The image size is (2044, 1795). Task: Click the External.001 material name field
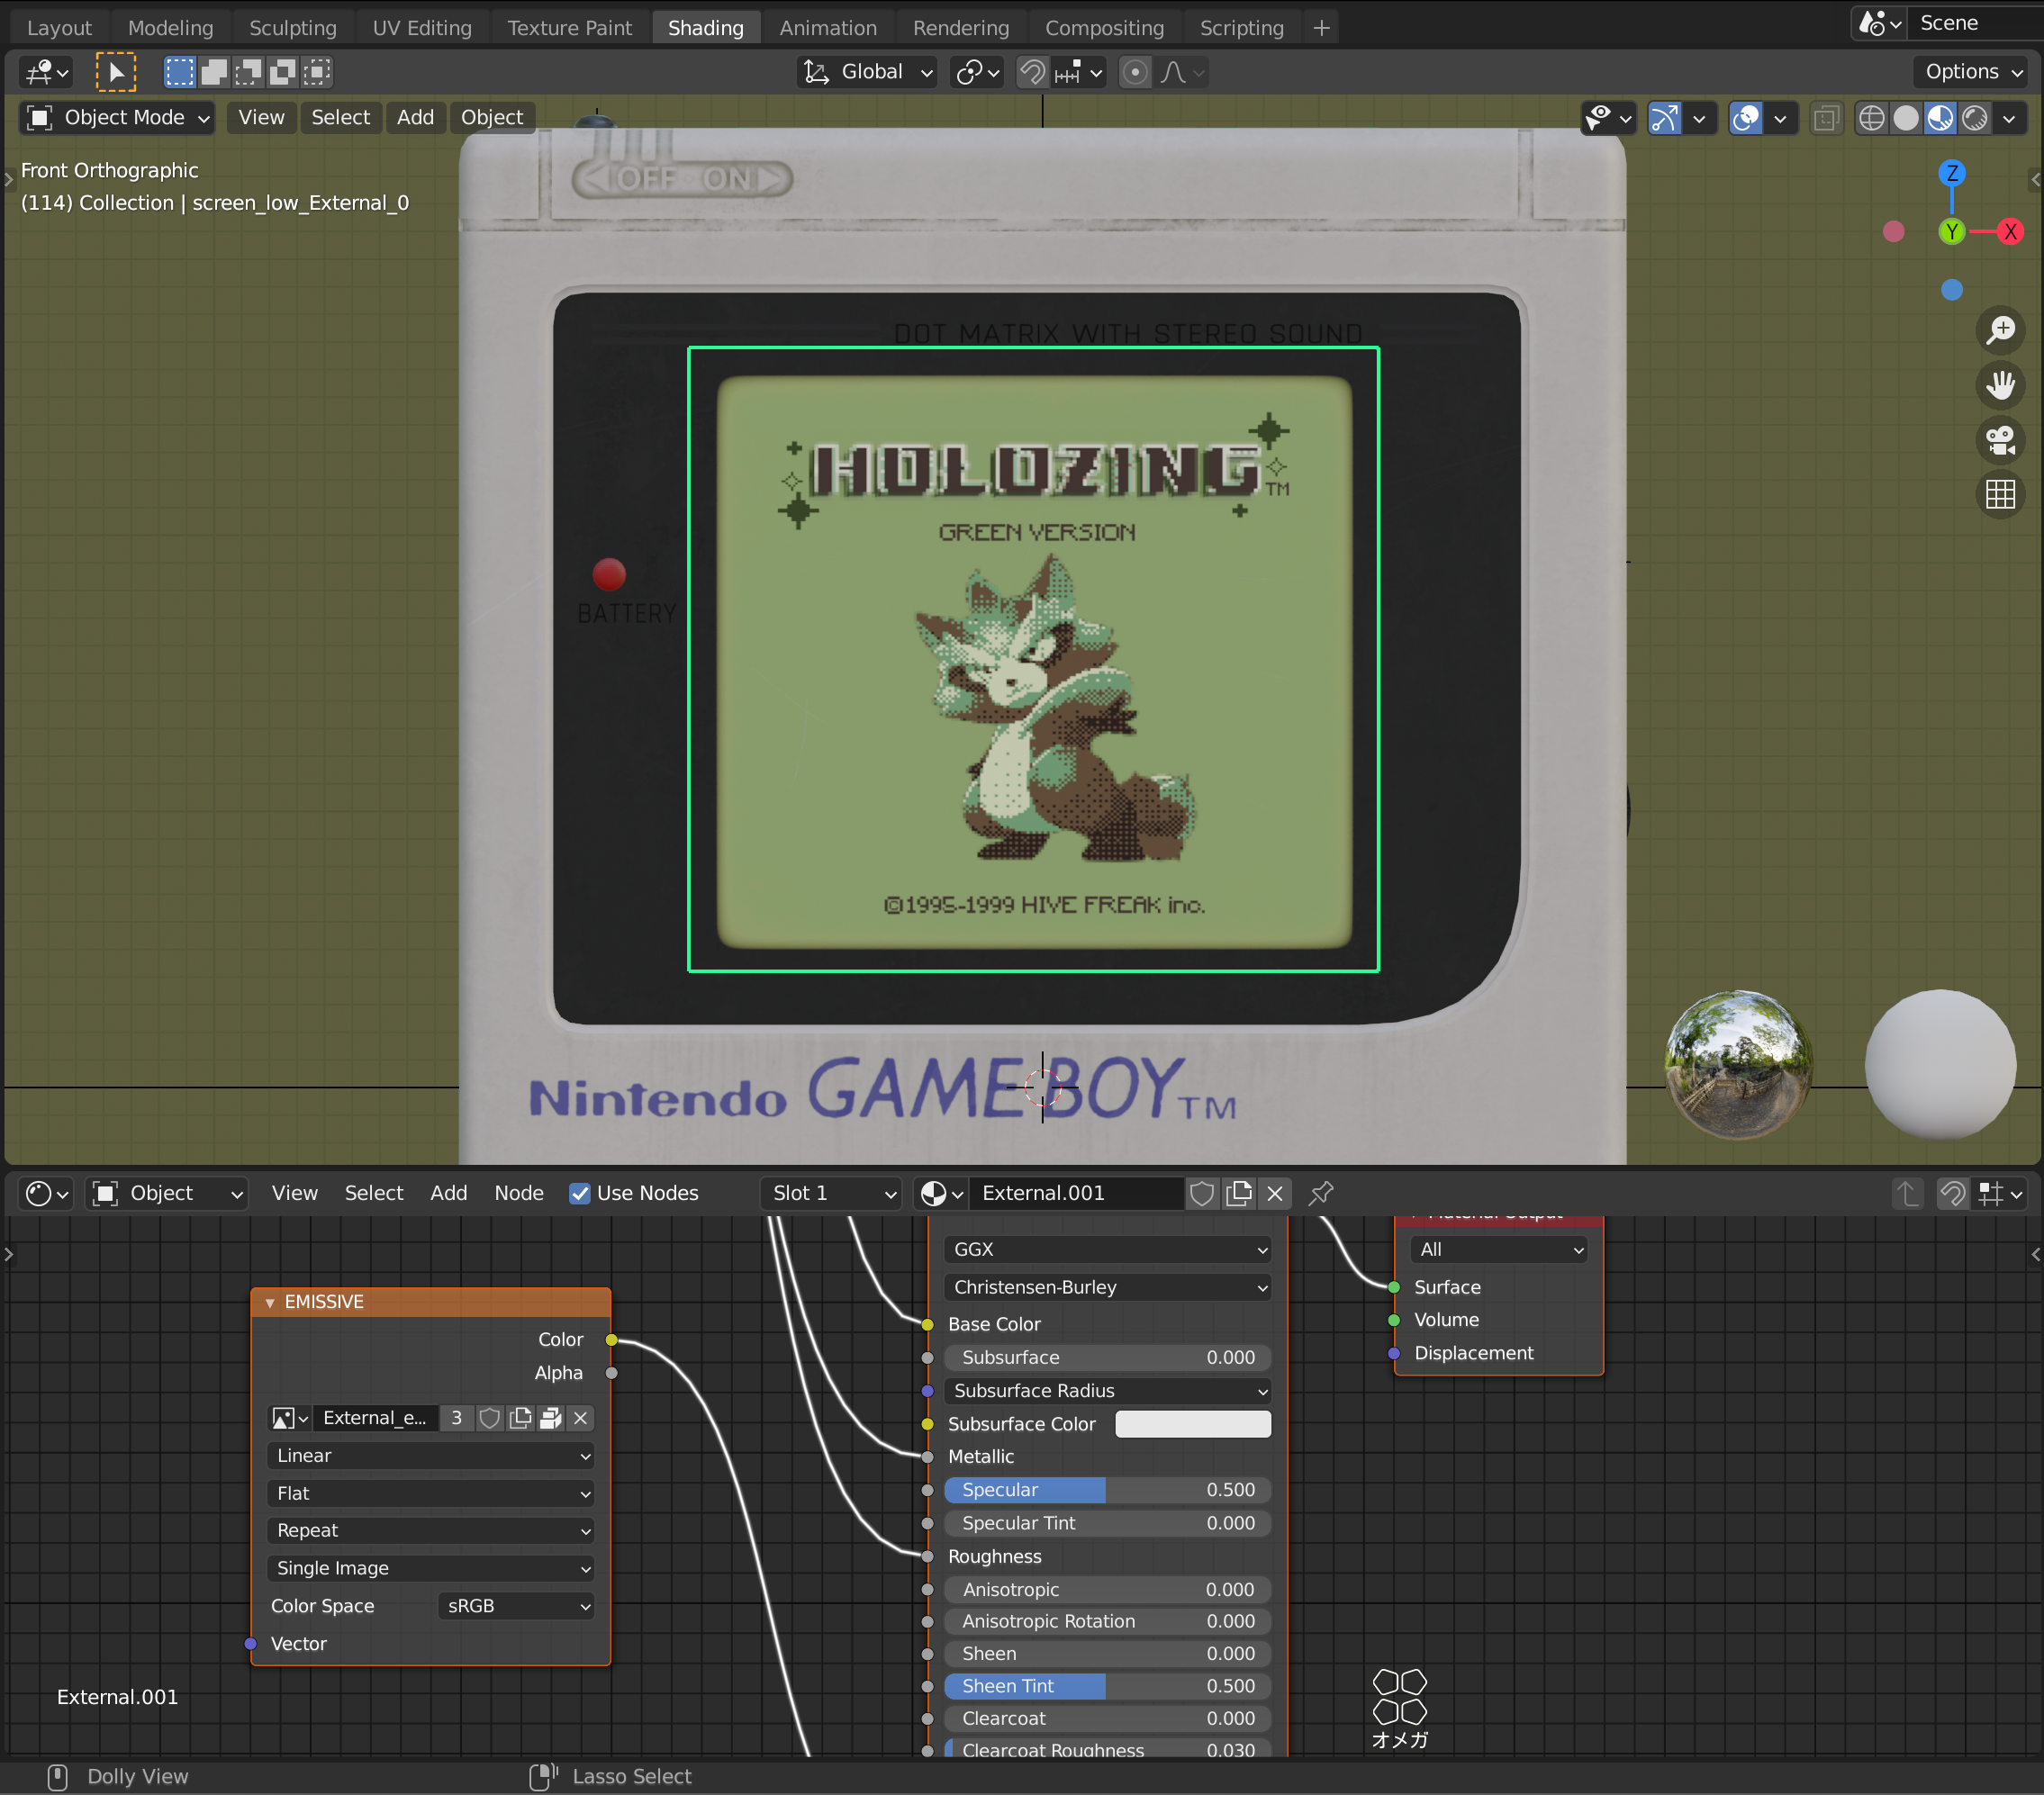(x=1078, y=1193)
